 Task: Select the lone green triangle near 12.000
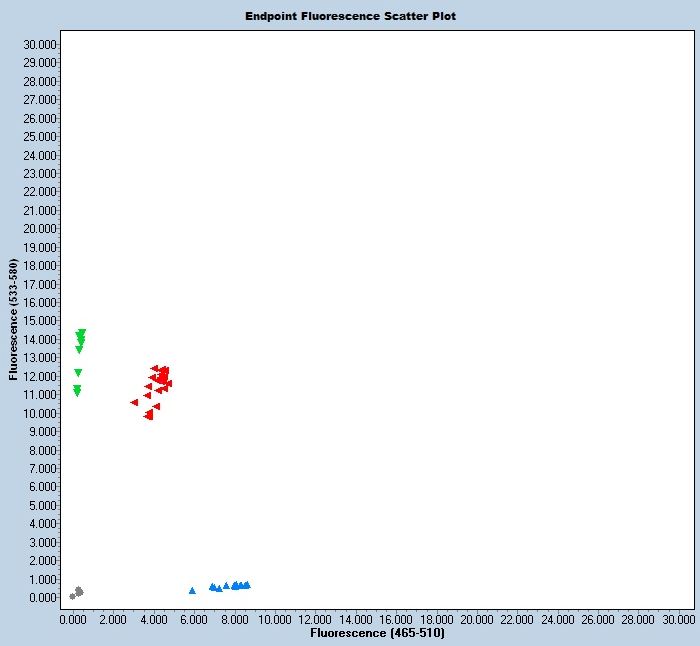point(78,373)
